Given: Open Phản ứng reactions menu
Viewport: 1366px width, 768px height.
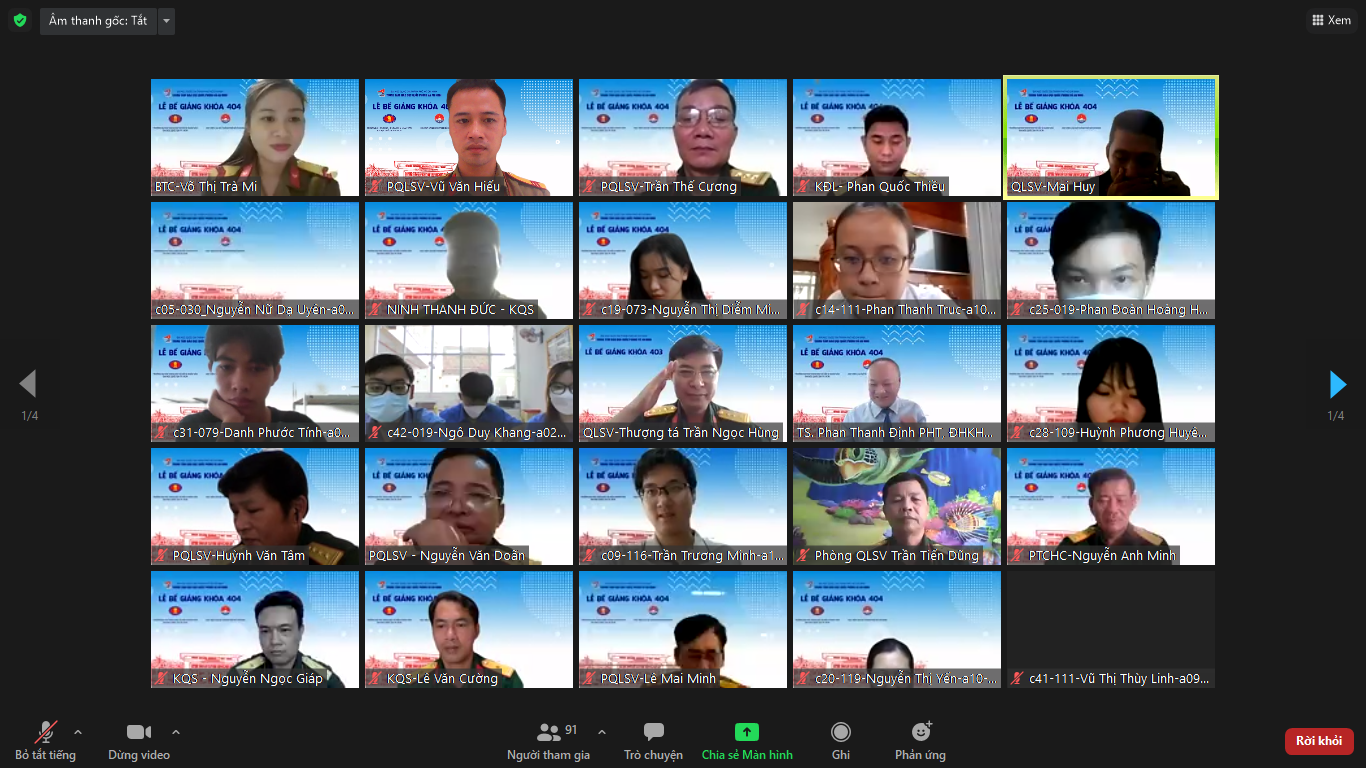Looking at the screenshot, I should pos(921,741).
